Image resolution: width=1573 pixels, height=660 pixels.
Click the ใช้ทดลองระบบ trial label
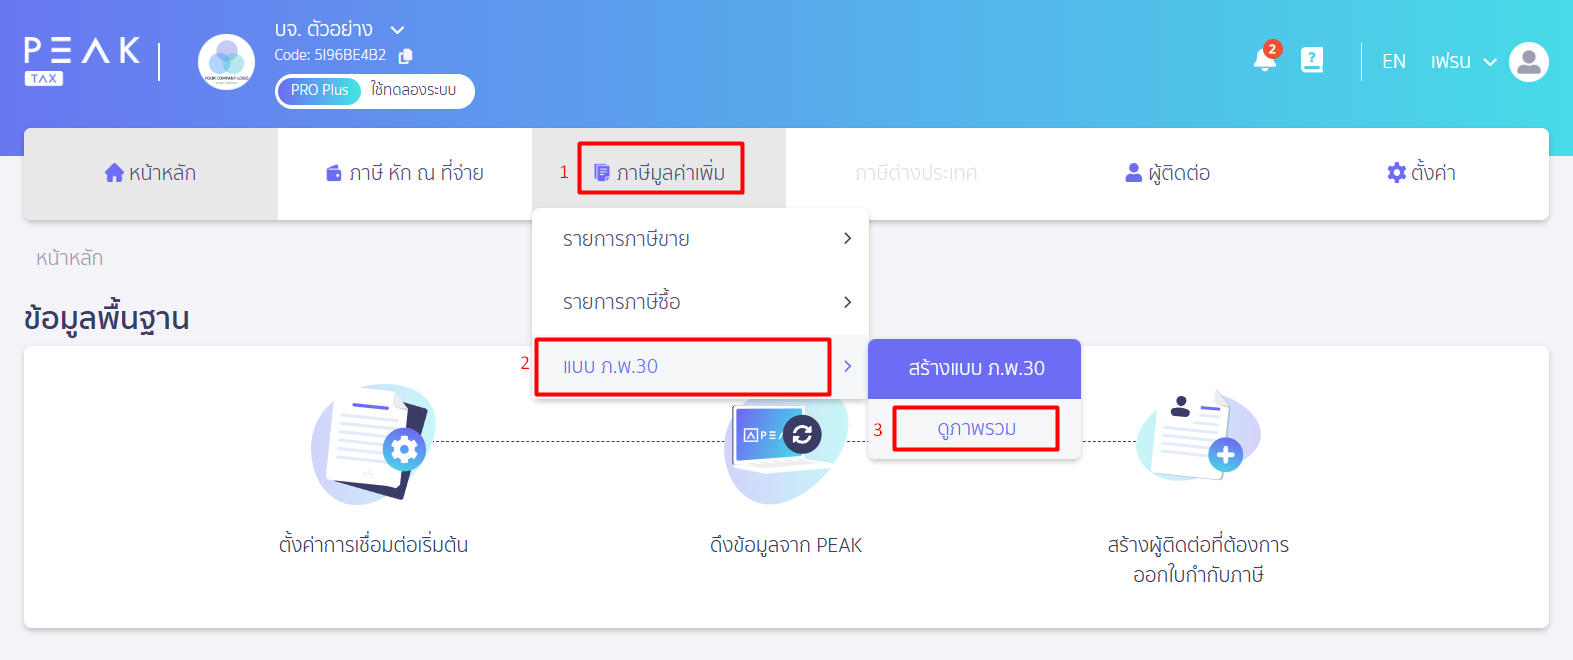coord(413,90)
